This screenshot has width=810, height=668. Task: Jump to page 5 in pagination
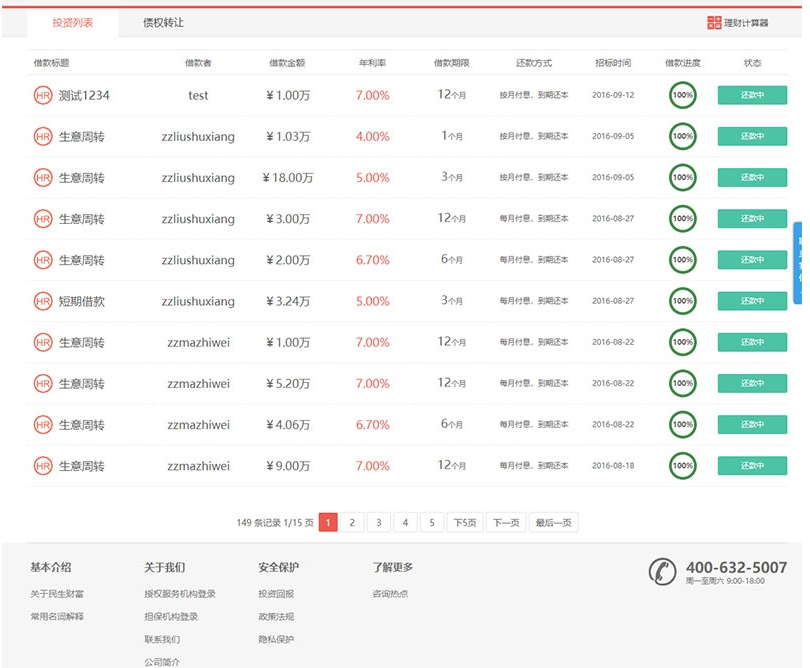coord(432,522)
